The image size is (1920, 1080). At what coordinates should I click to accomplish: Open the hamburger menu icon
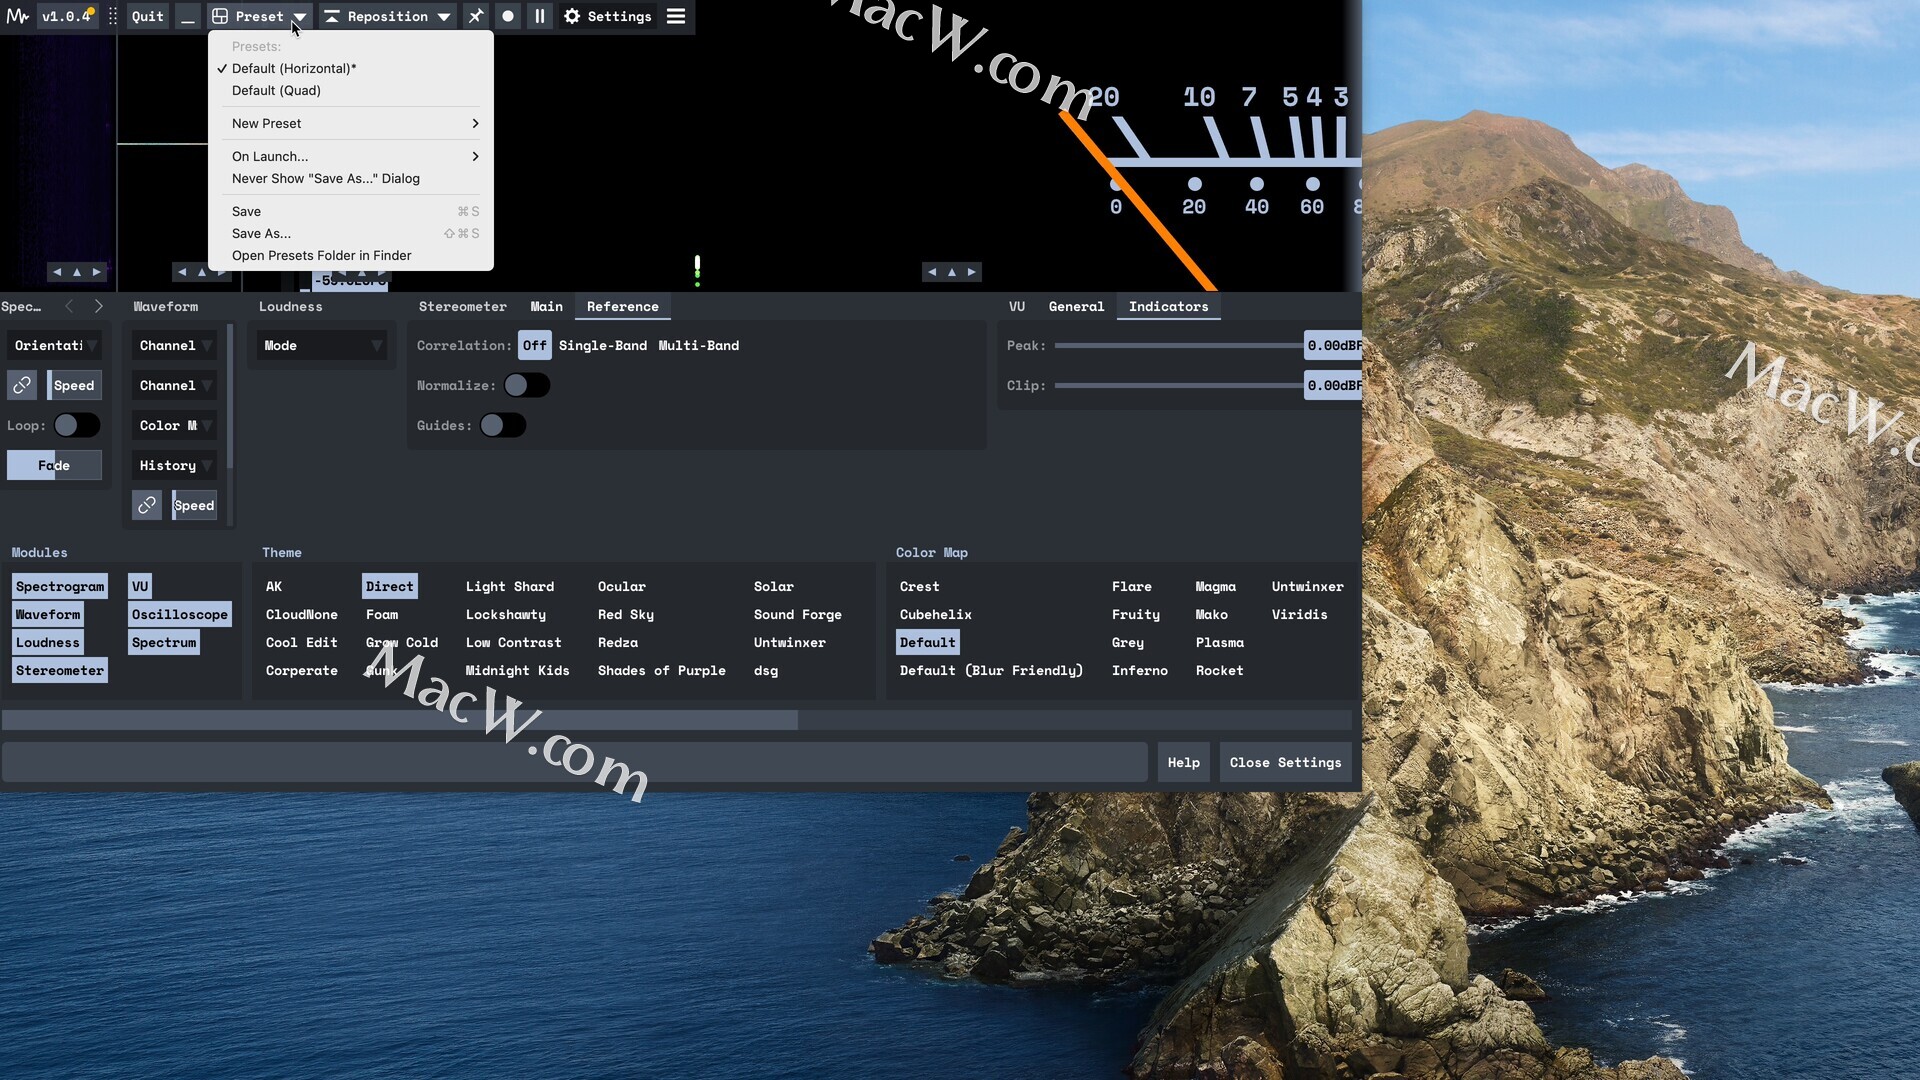[x=676, y=16]
